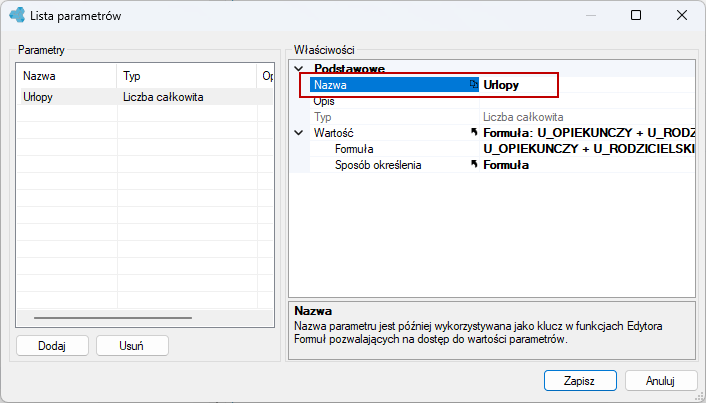
Task: Click the greyed Liczba całkowita type value
Action: click(523, 117)
